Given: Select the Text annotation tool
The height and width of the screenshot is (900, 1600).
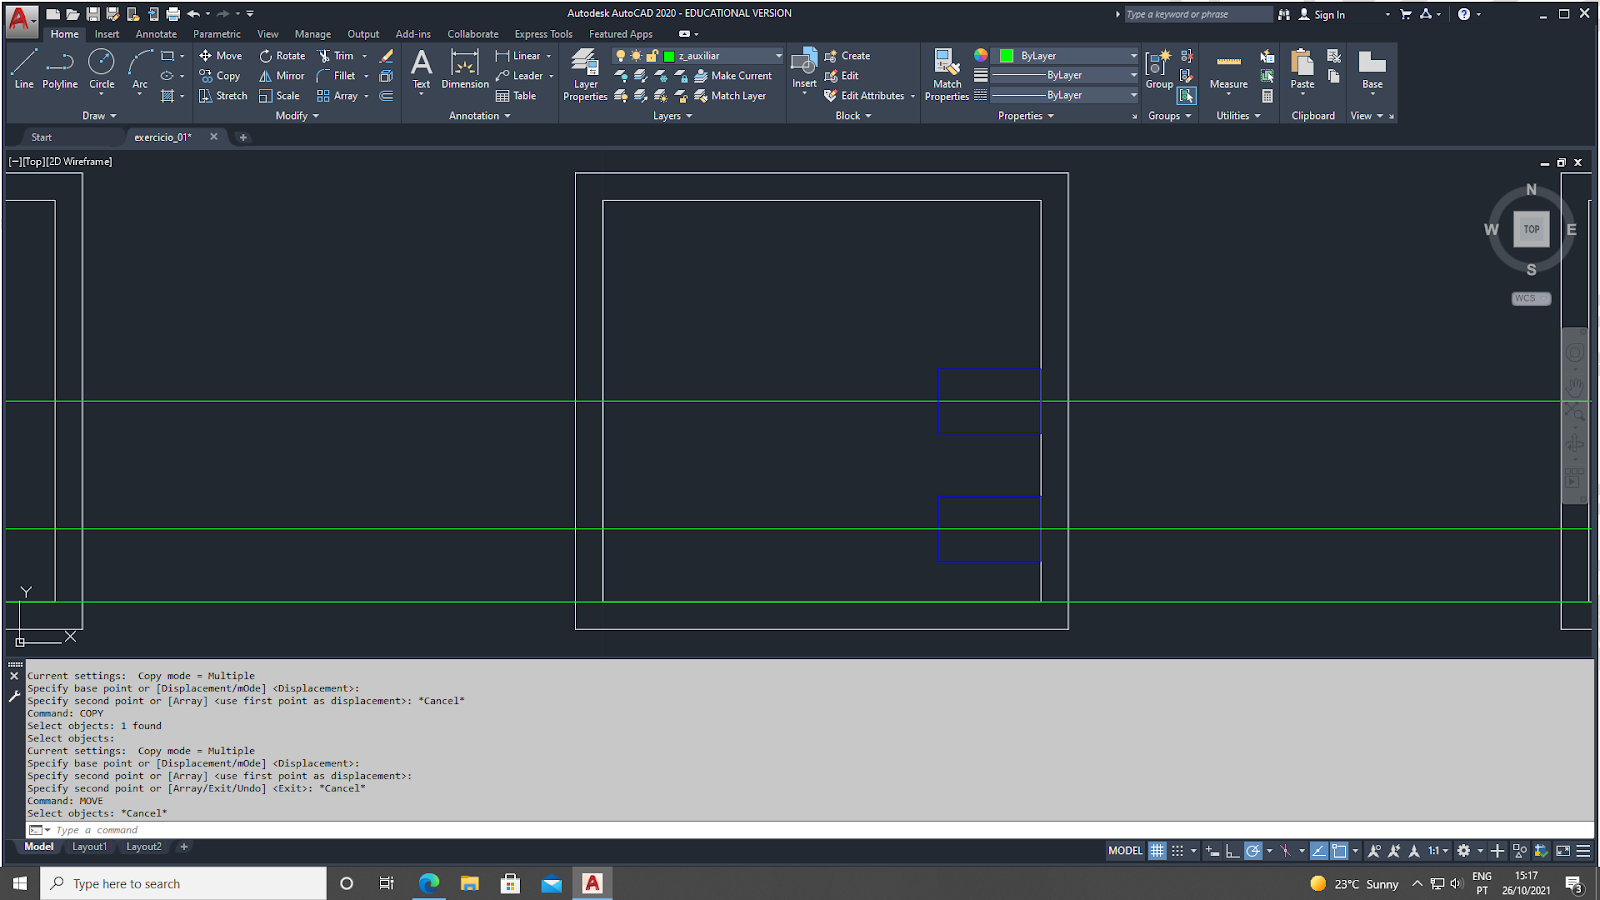Looking at the screenshot, I should 422,69.
